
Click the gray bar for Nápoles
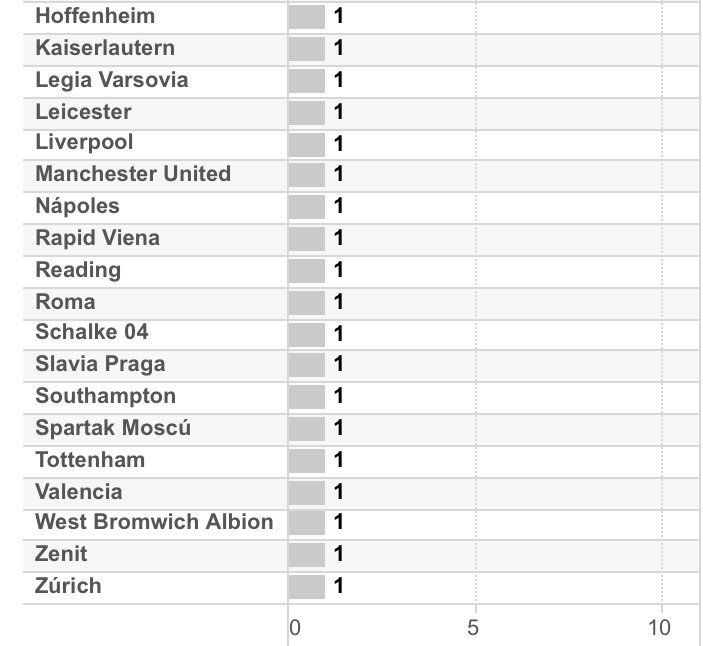[307, 207]
